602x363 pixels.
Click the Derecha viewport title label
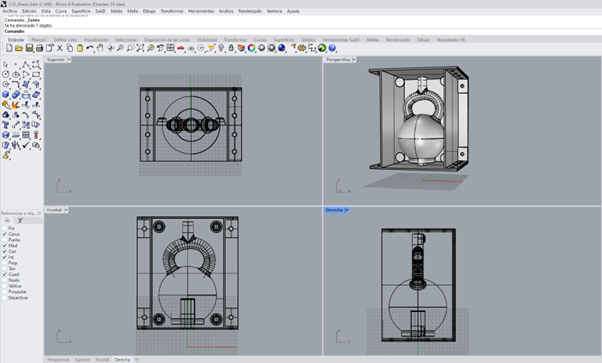point(334,210)
